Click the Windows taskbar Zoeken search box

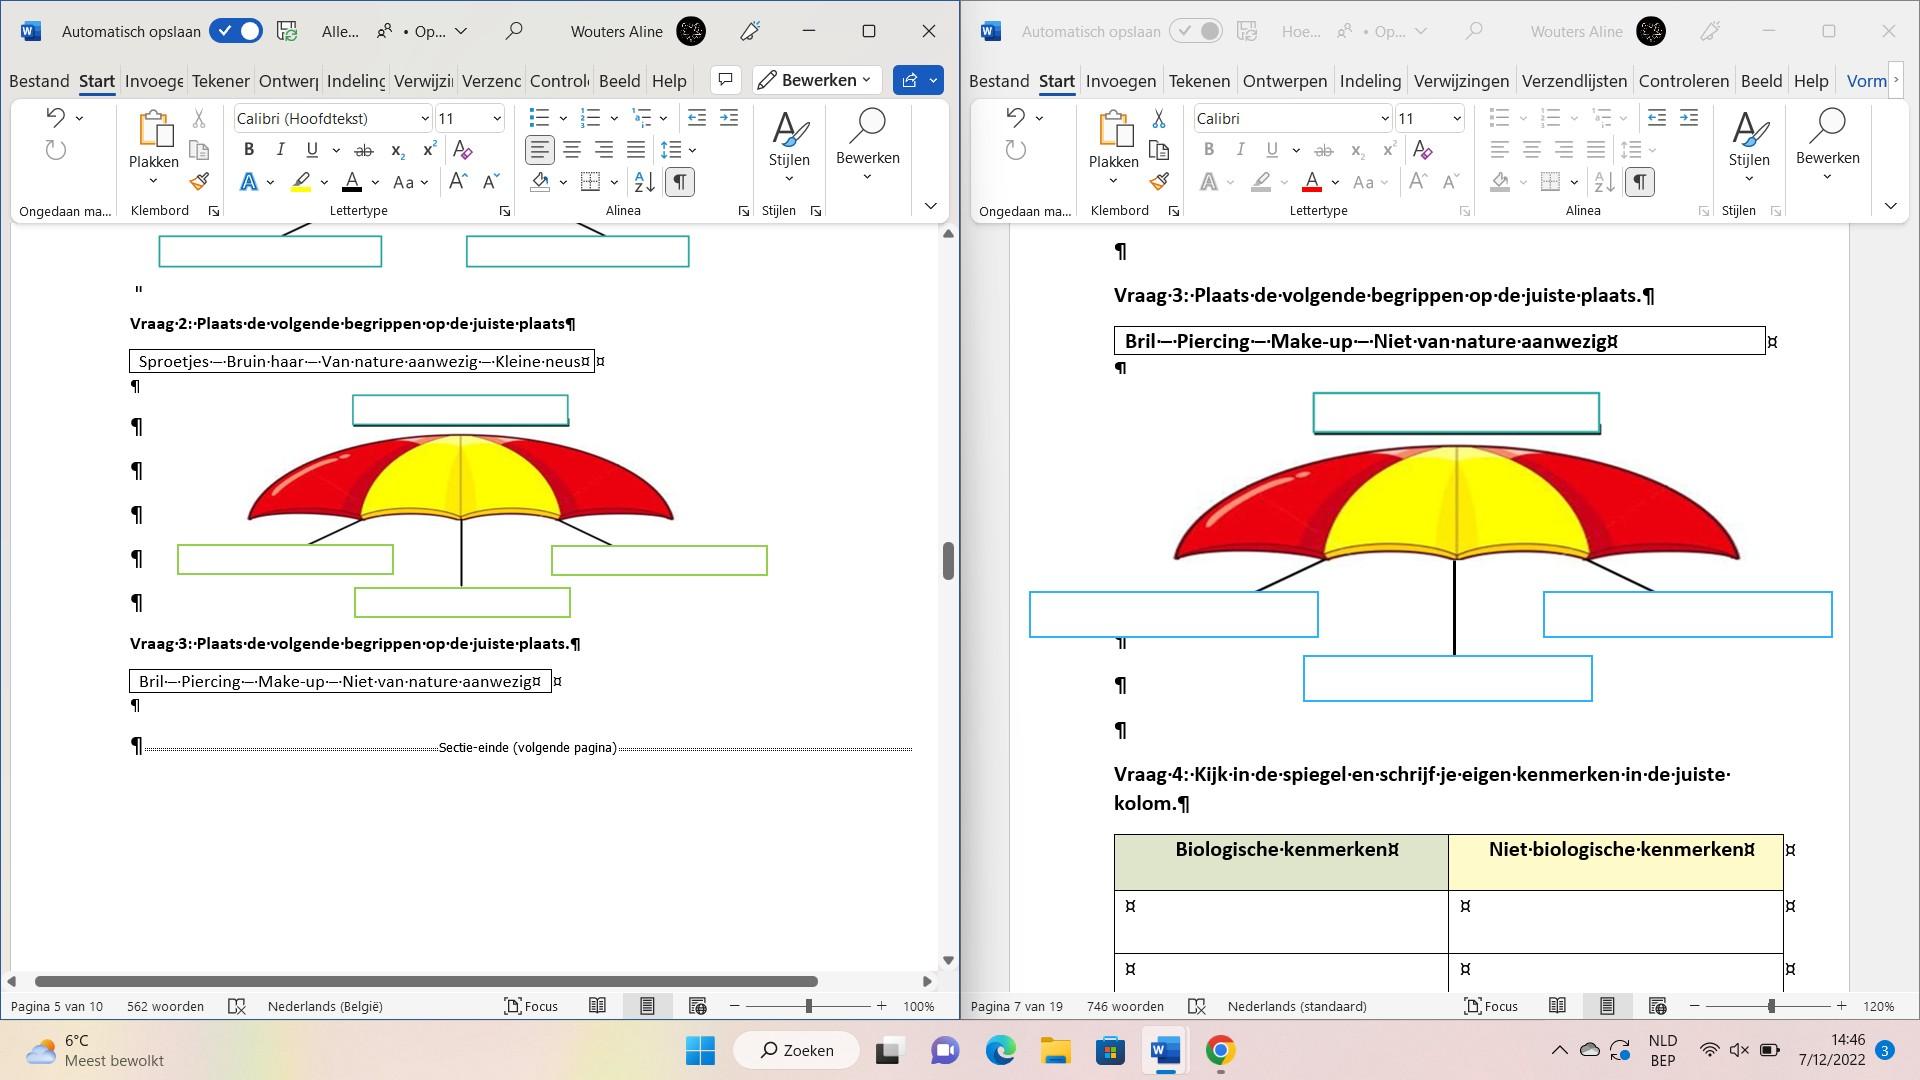pyautogui.click(x=797, y=1051)
